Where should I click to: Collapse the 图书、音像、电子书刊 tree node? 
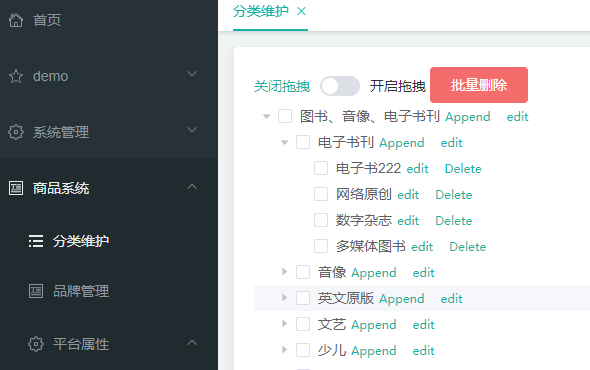266,117
